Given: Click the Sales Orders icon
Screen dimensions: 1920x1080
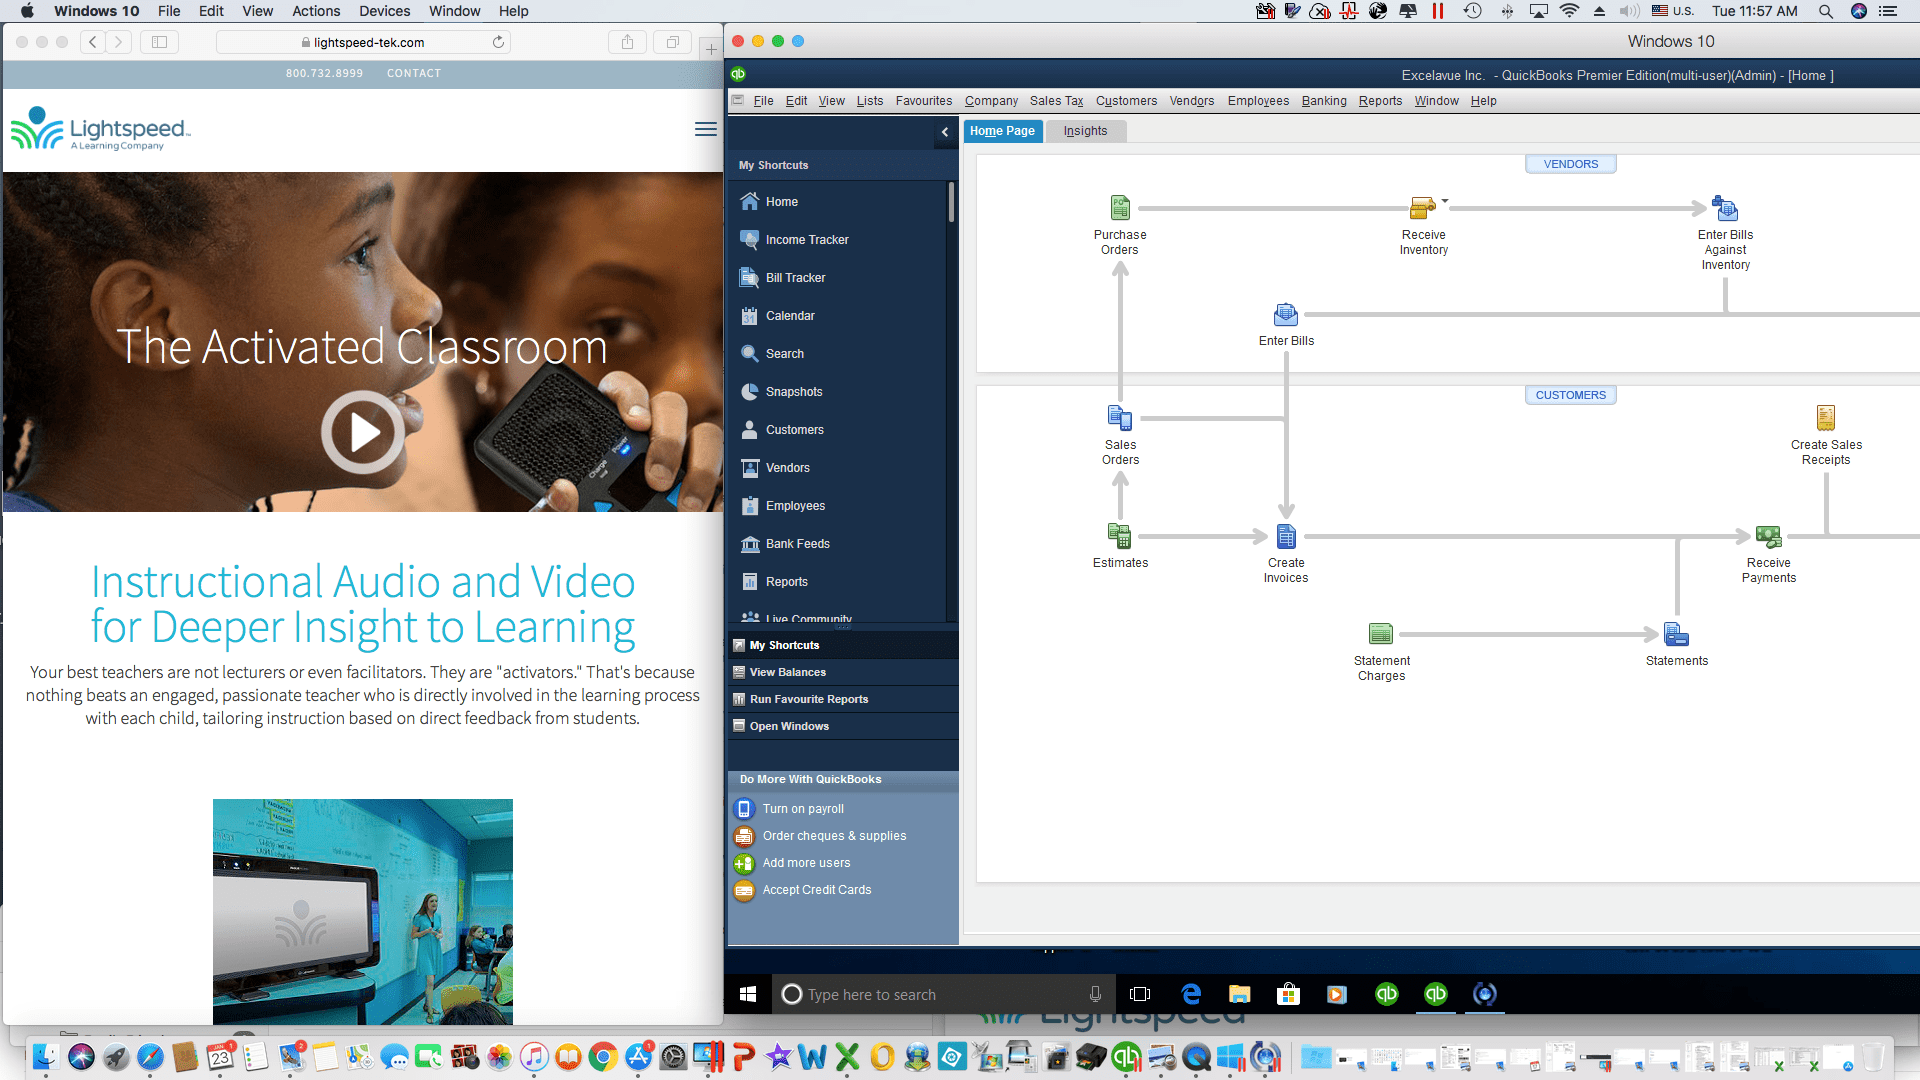Looking at the screenshot, I should click(x=1120, y=418).
